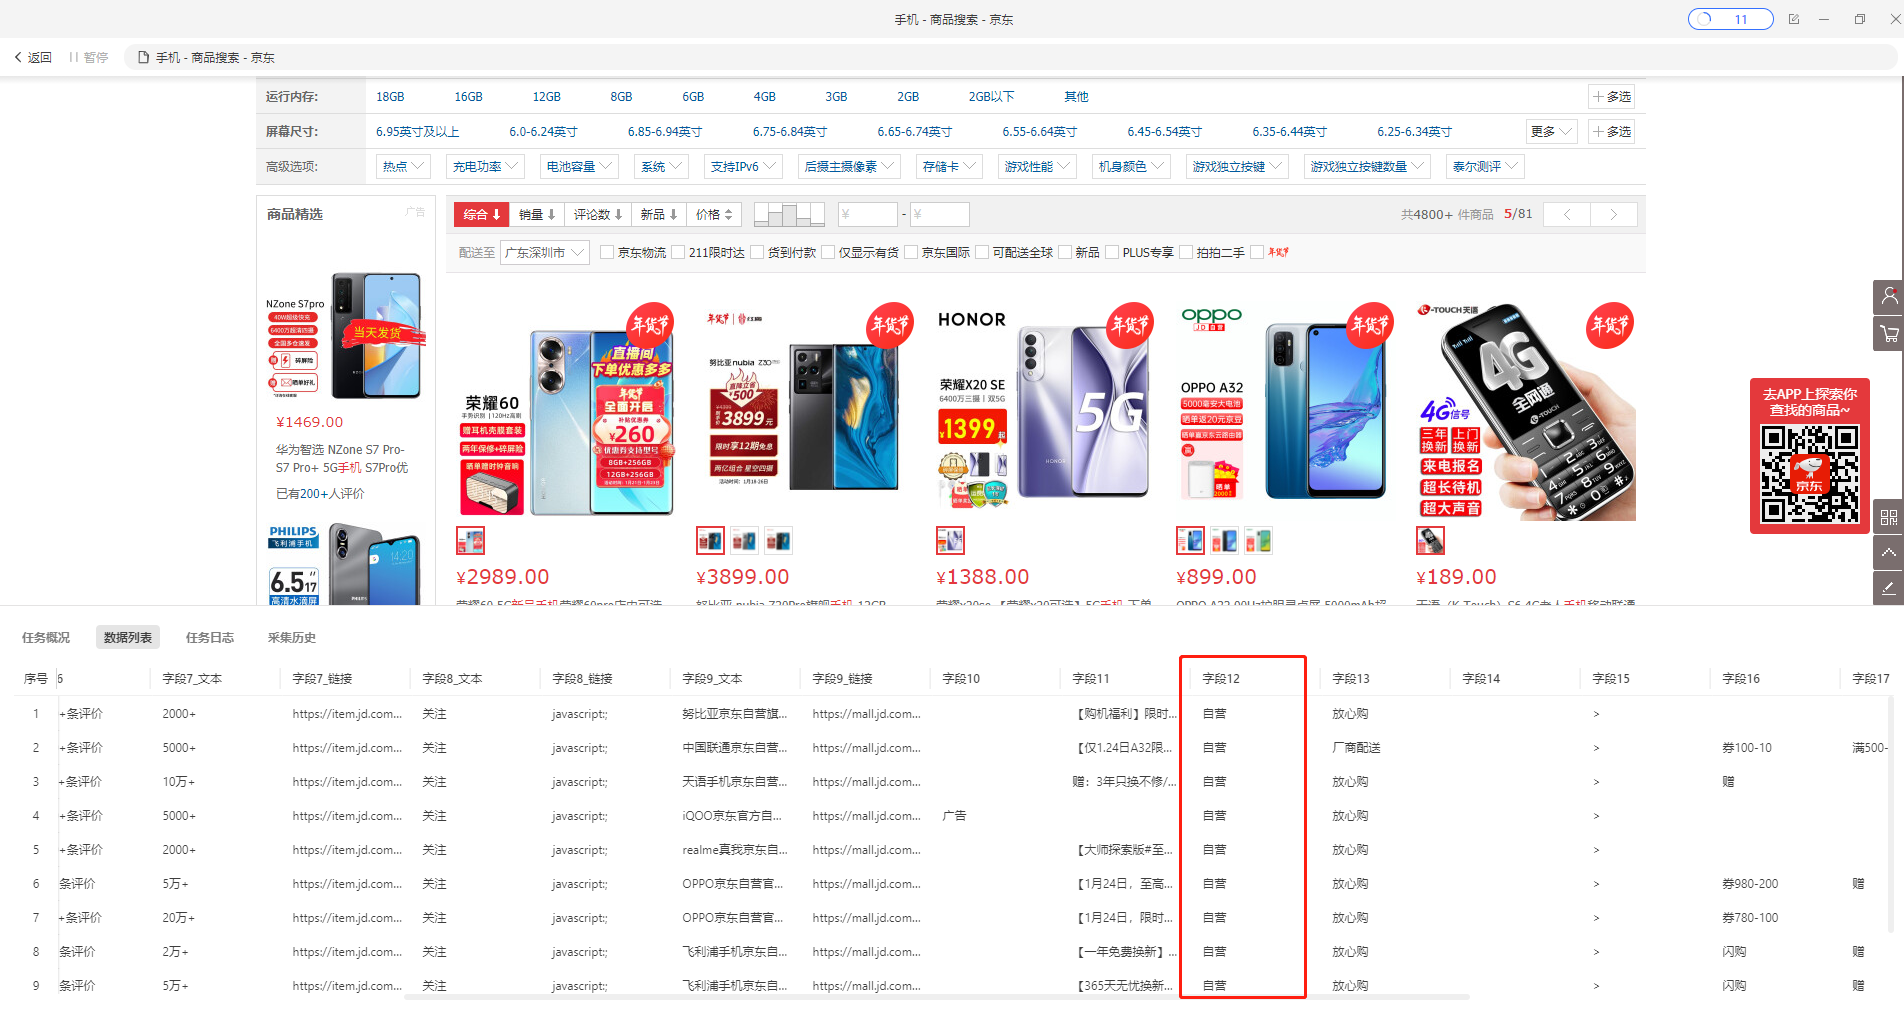Viewport: 1904px width, 1011px height.
Task: Select first OPPO A32 variant thumbnail
Action: tap(1190, 541)
